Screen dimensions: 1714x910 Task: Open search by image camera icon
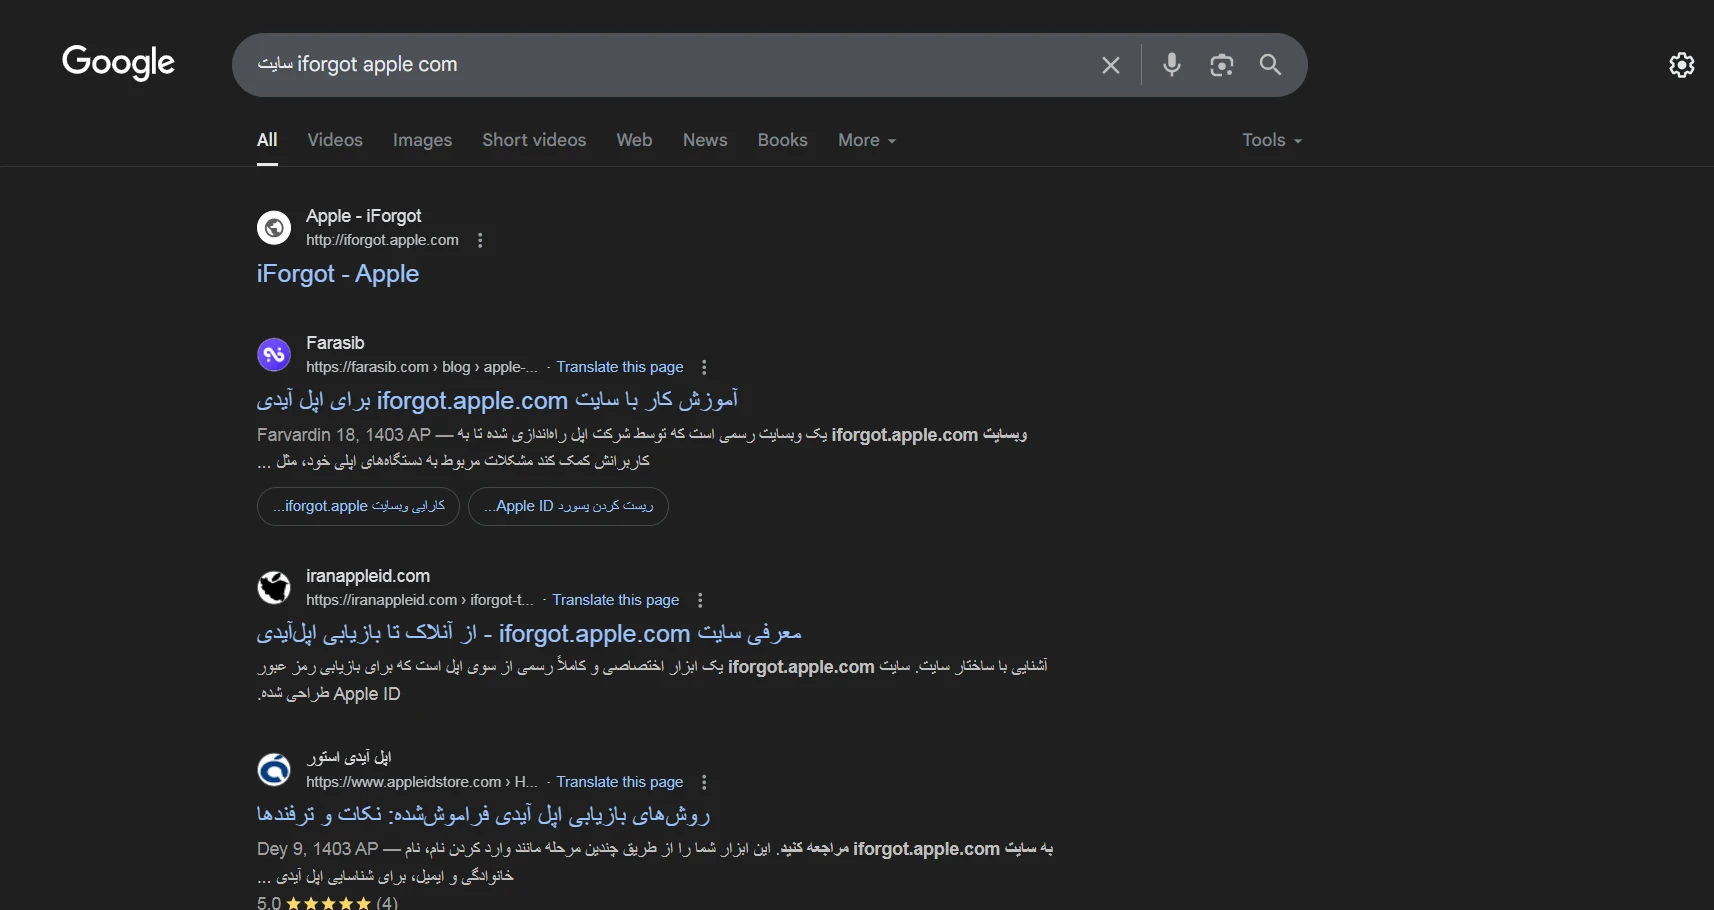(1221, 65)
